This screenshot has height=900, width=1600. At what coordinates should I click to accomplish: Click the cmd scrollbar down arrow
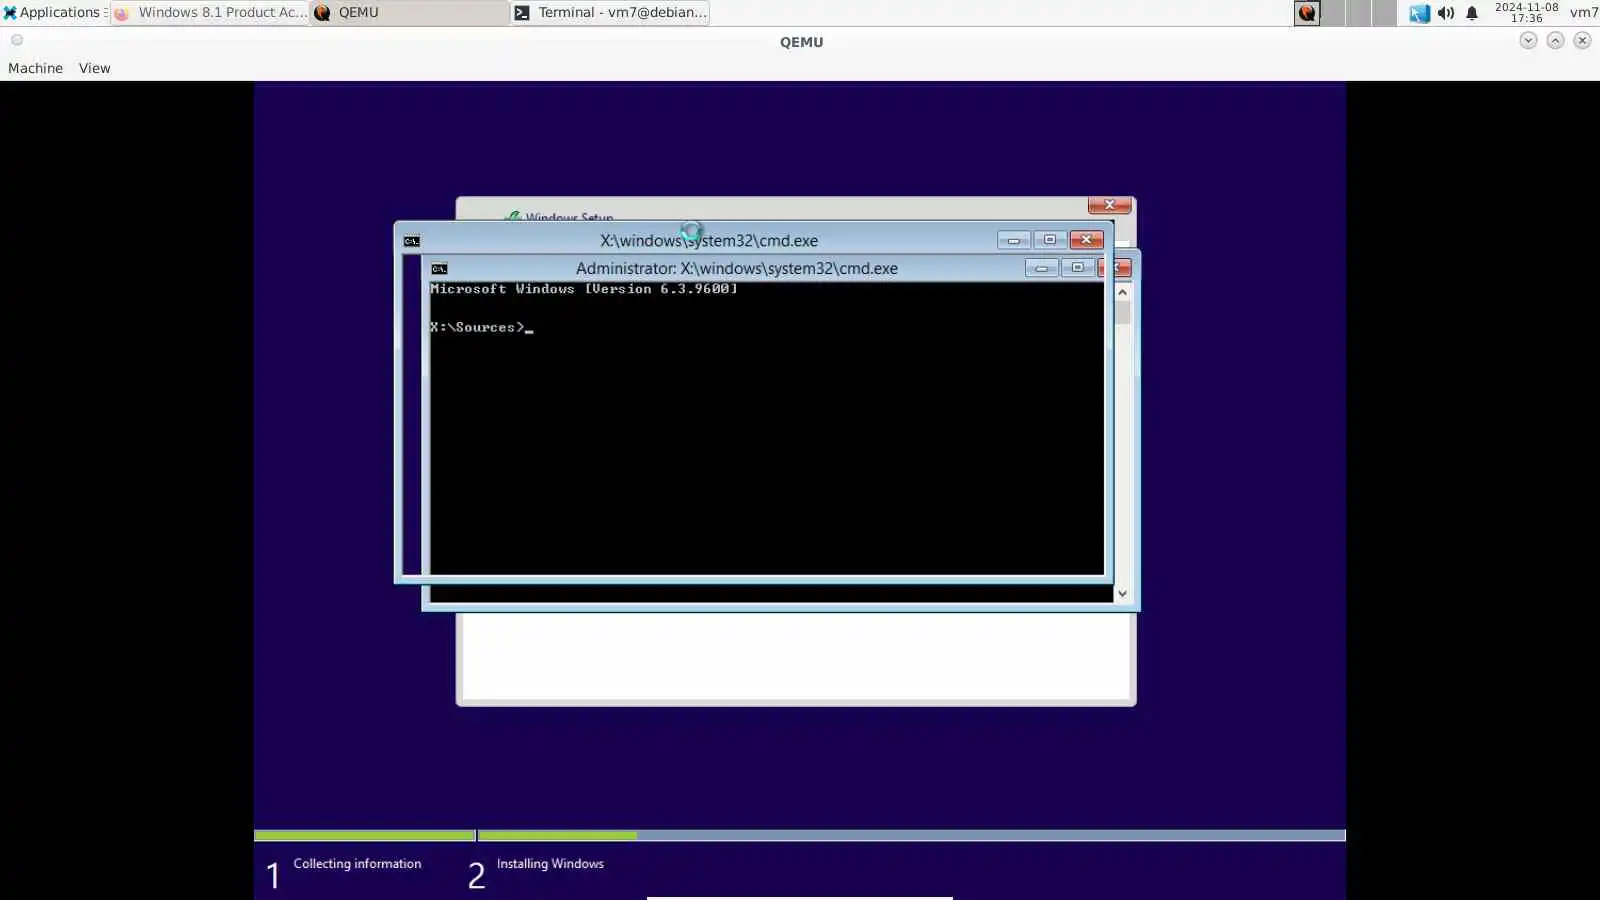click(x=1123, y=594)
